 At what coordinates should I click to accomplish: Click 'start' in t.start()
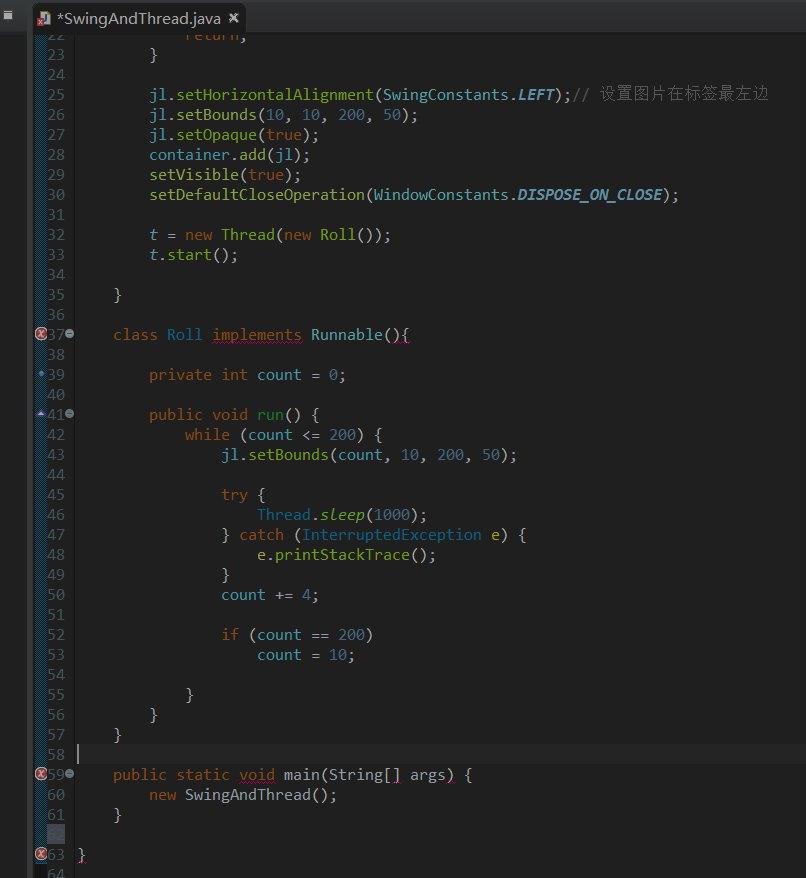click(x=189, y=255)
